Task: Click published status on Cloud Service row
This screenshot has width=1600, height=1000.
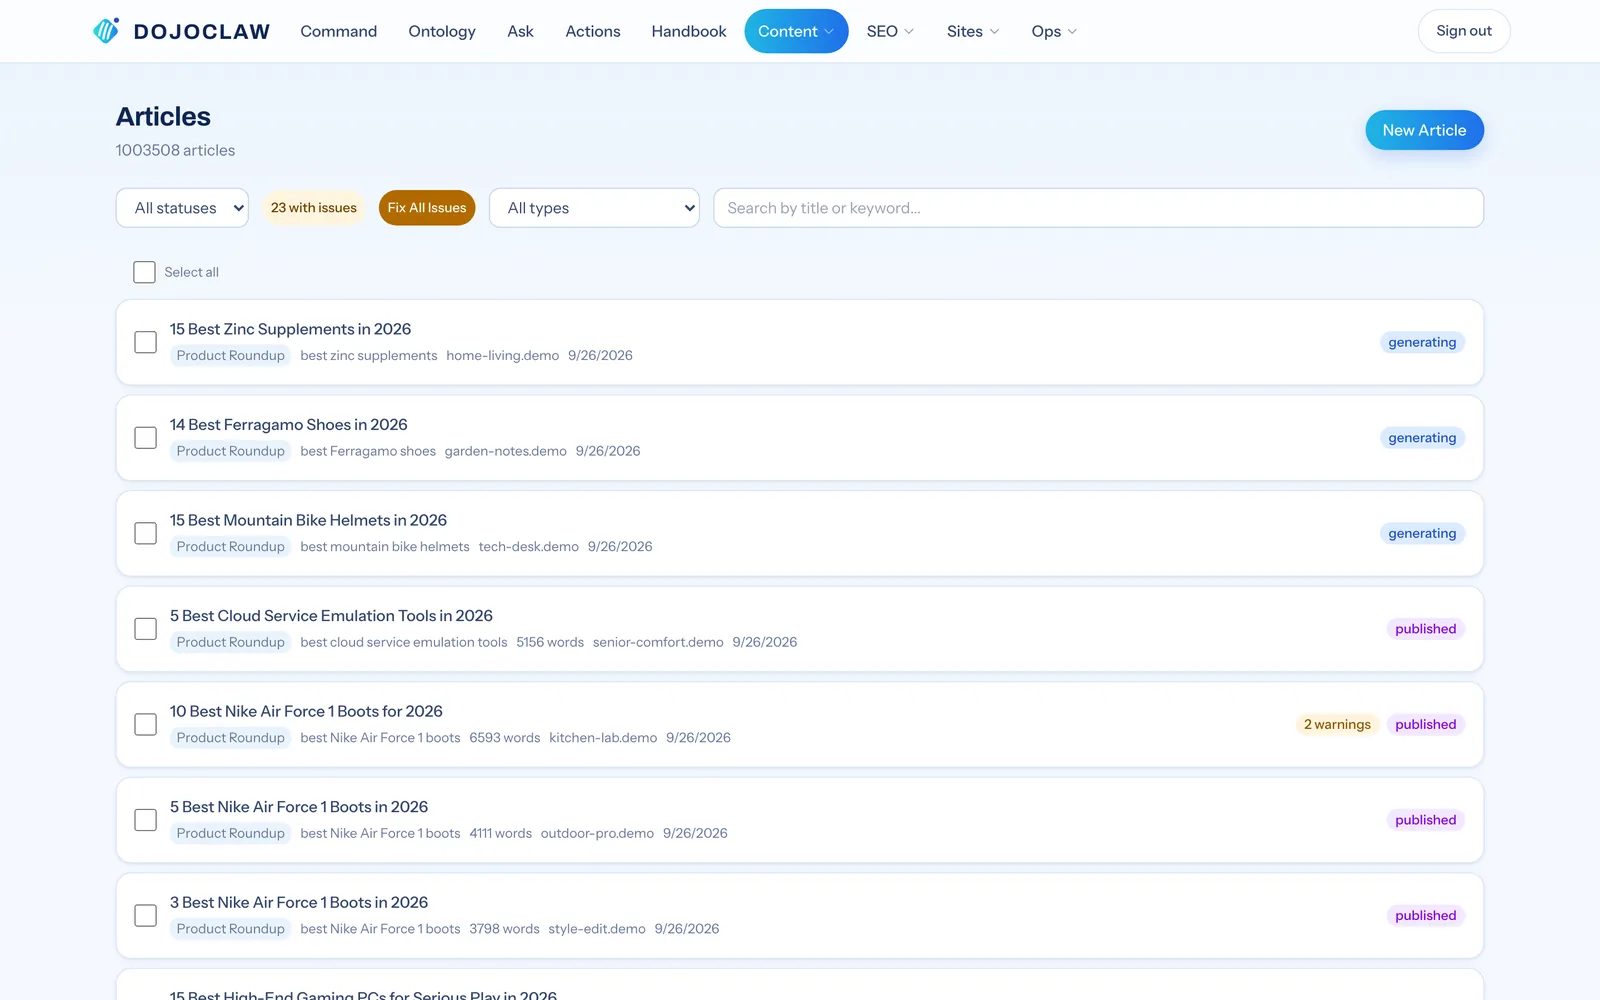Action: (x=1425, y=629)
